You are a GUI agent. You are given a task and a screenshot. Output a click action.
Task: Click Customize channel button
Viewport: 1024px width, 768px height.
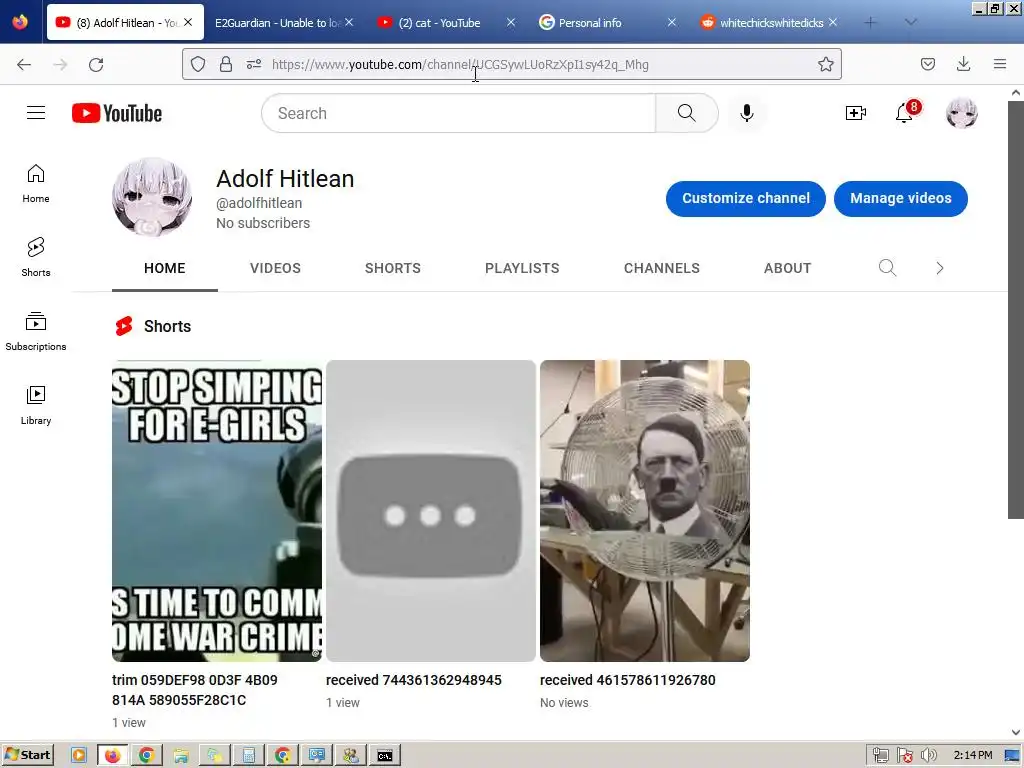[746, 199]
